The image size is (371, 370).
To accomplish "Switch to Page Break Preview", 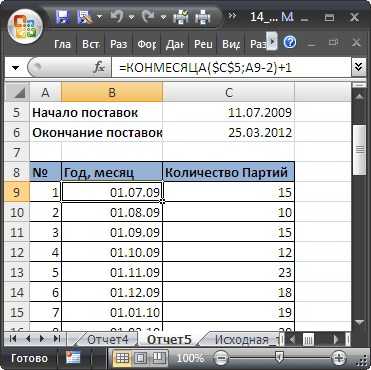I will coord(159,358).
